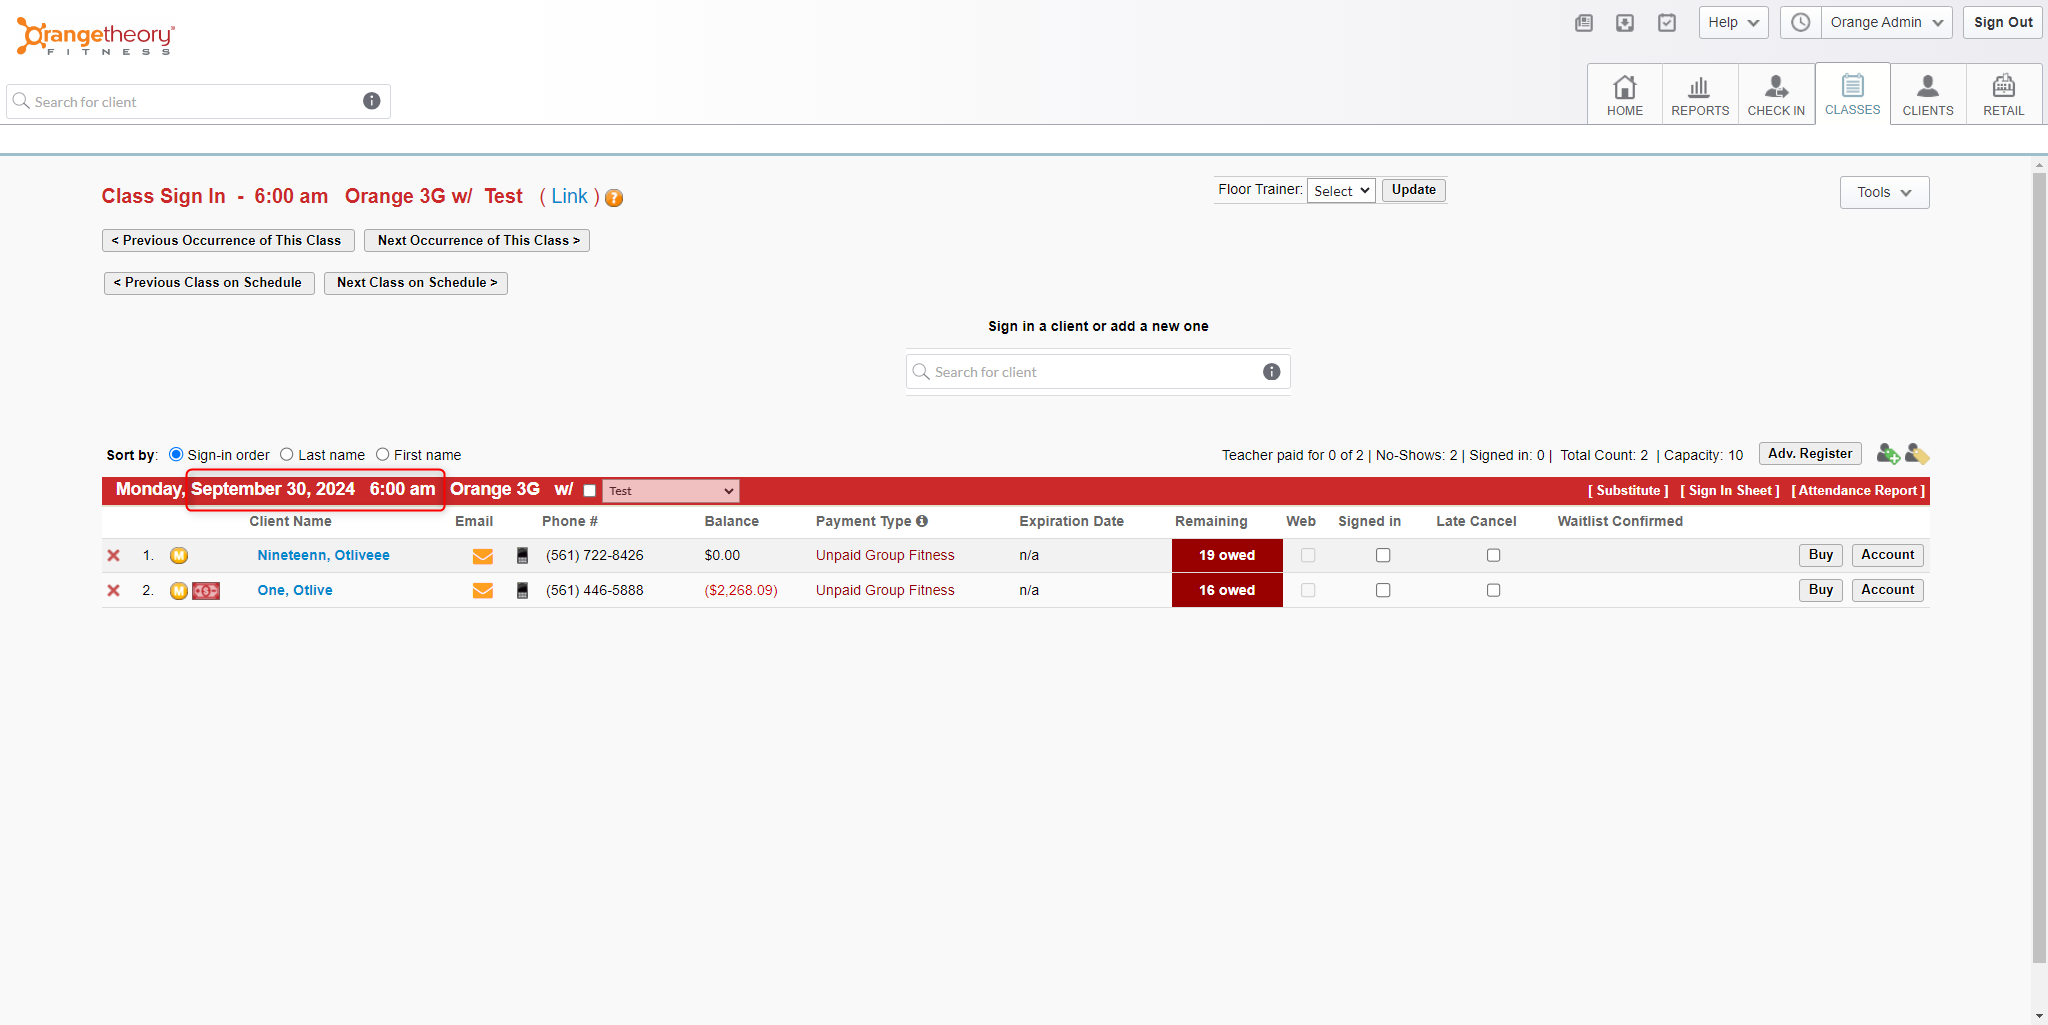Click email icon for One, Otlive

483,591
